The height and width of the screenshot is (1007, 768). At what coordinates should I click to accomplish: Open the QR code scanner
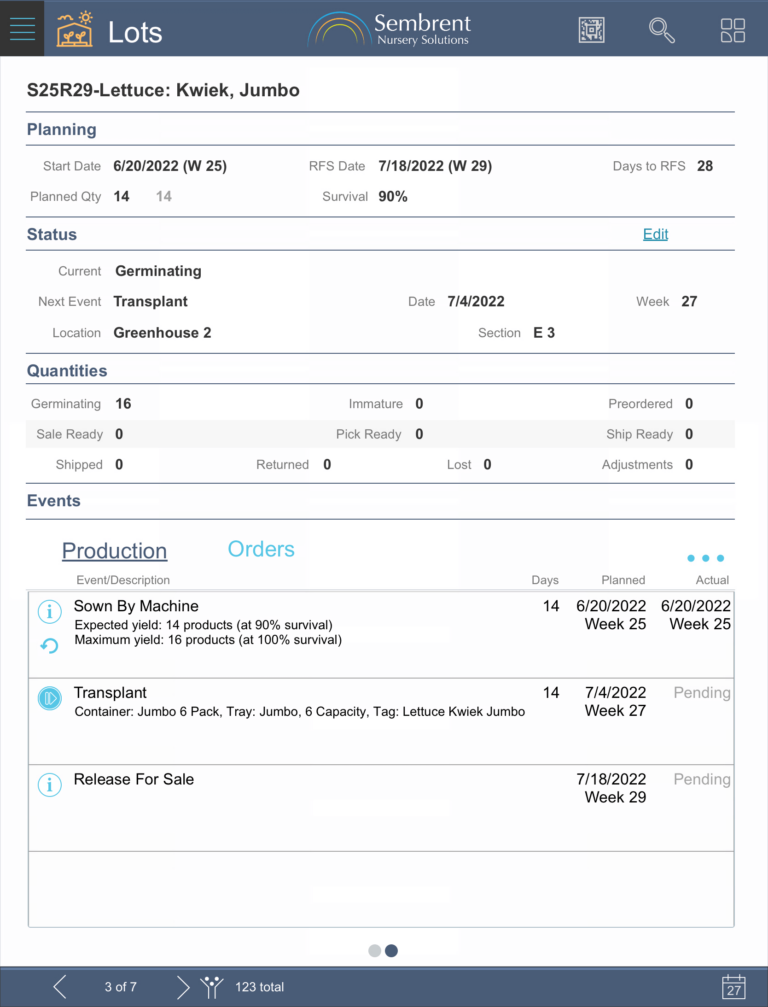tap(592, 30)
